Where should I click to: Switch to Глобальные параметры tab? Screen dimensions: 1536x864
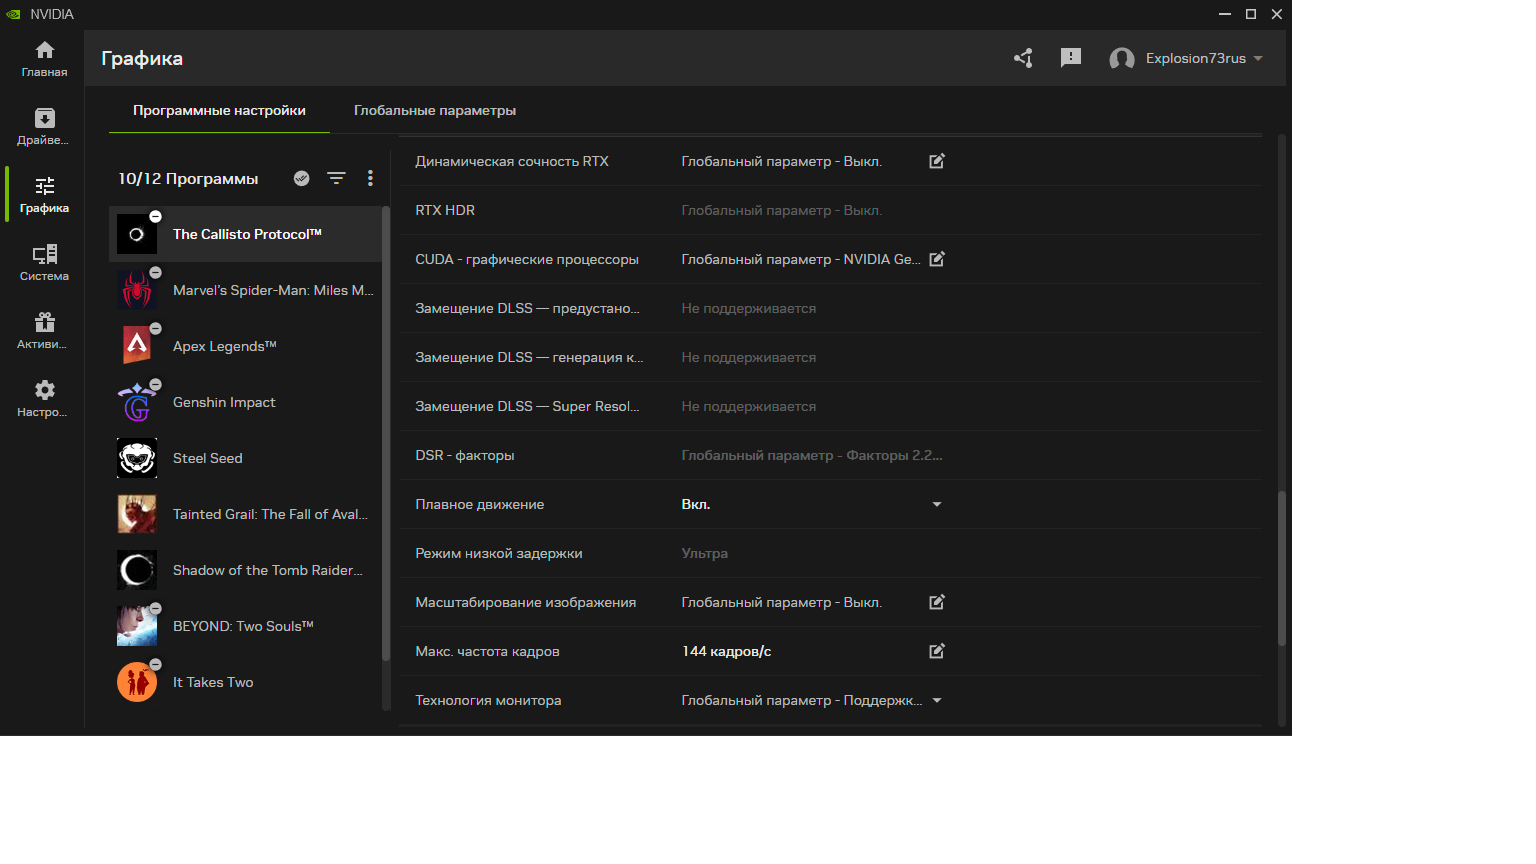(x=435, y=110)
